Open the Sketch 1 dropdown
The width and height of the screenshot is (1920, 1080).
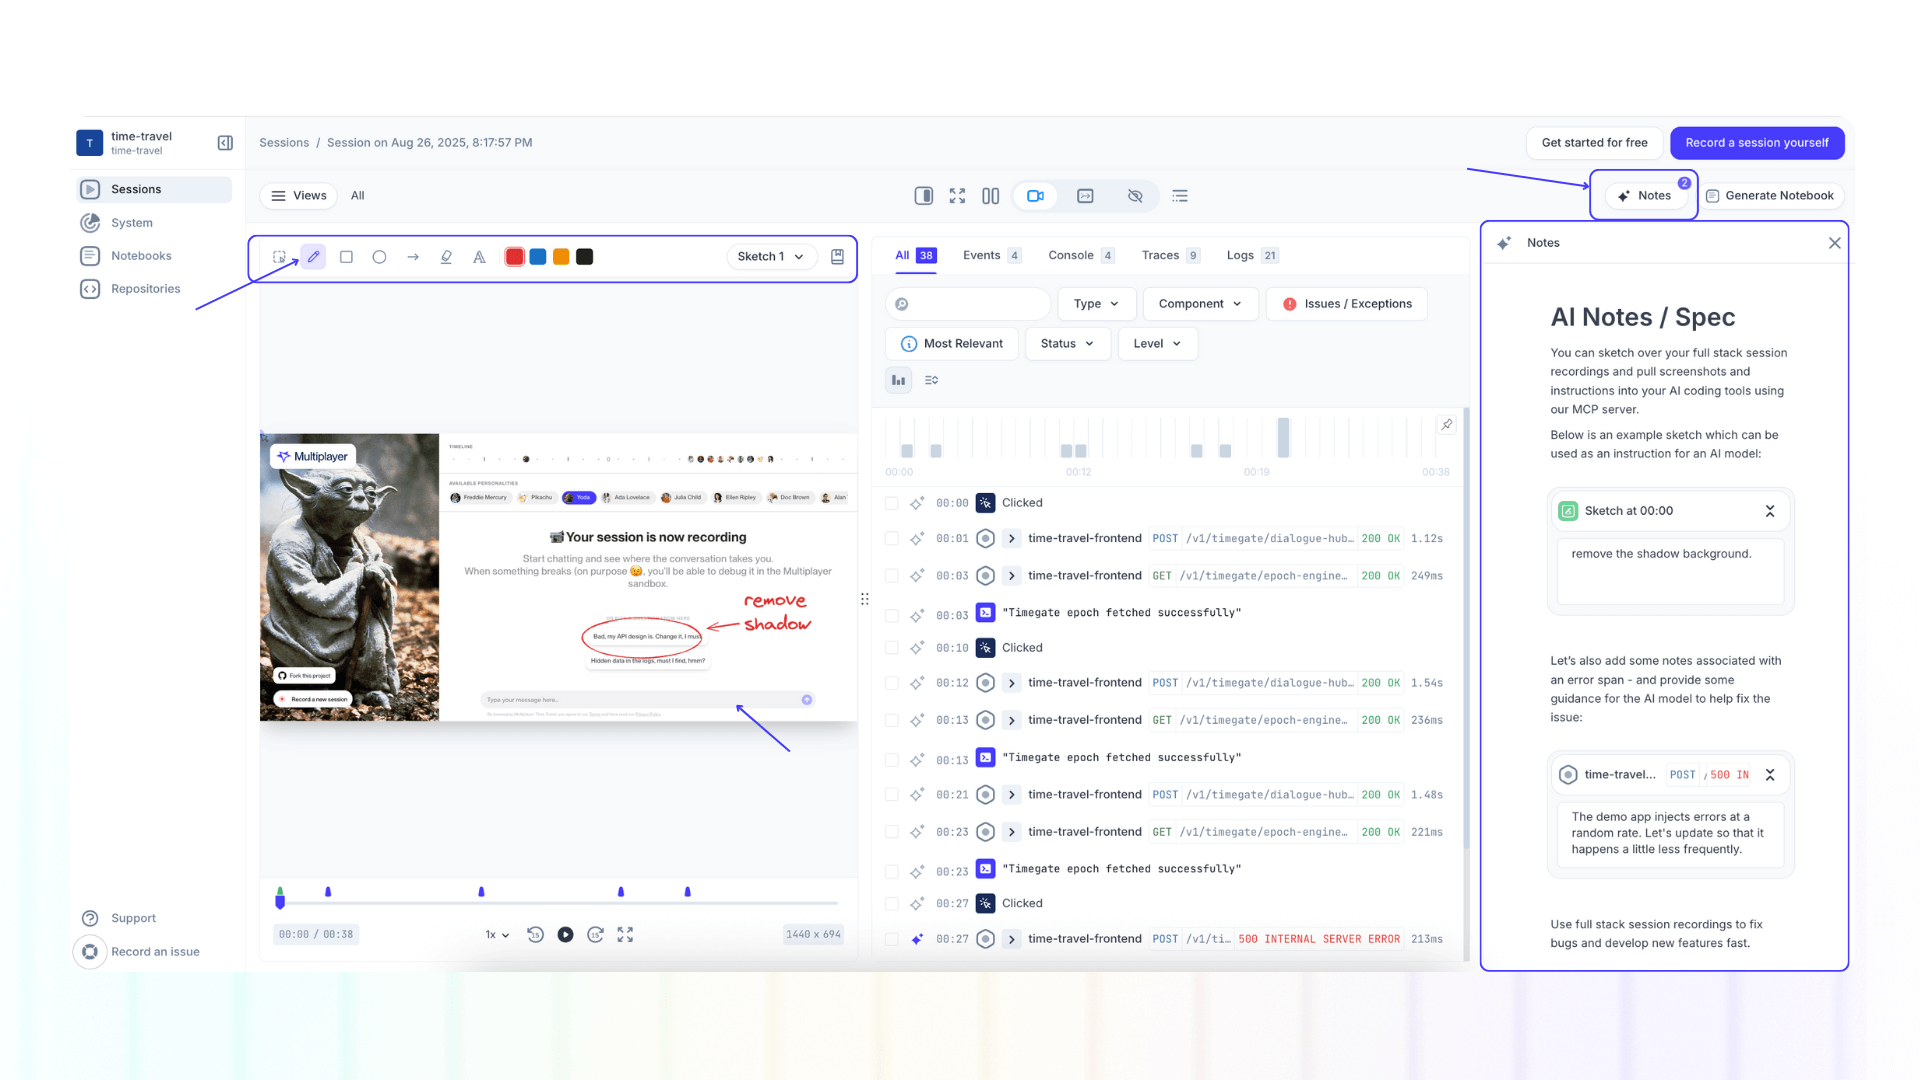pyautogui.click(x=770, y=257)
